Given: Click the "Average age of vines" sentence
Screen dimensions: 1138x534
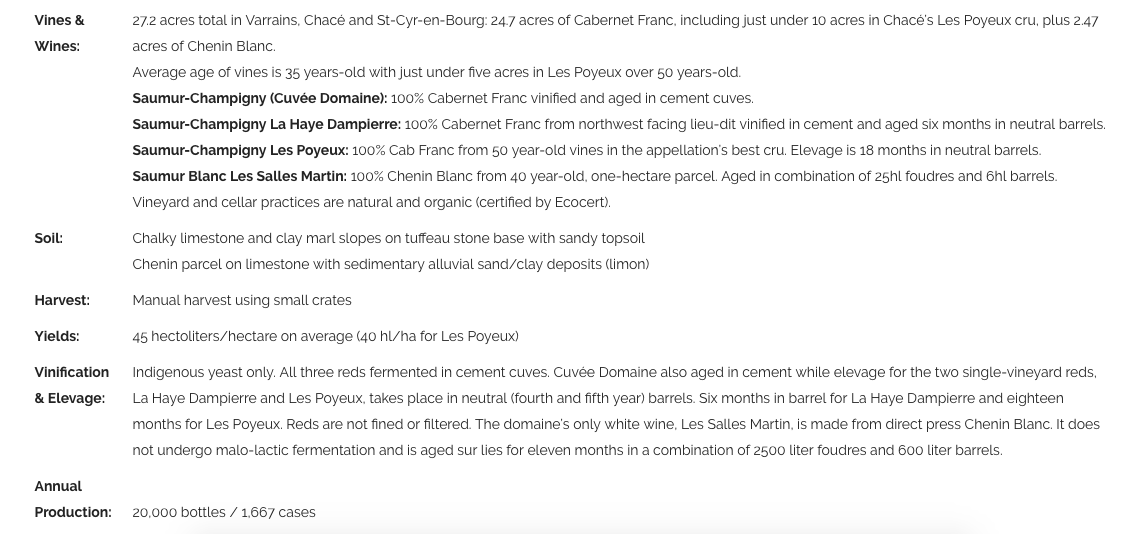Looking at the screenshot, I should tap(436, 72).
